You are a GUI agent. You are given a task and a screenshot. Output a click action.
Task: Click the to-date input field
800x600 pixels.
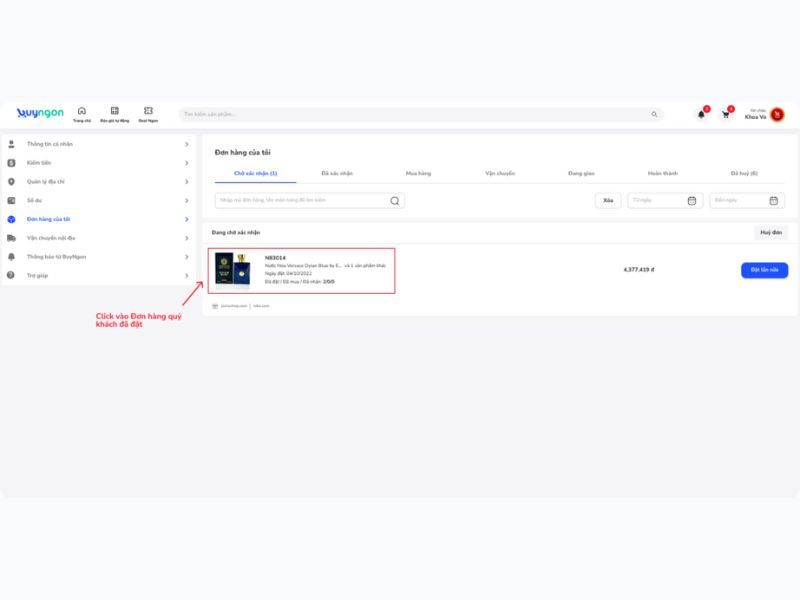tap(747, 201)
